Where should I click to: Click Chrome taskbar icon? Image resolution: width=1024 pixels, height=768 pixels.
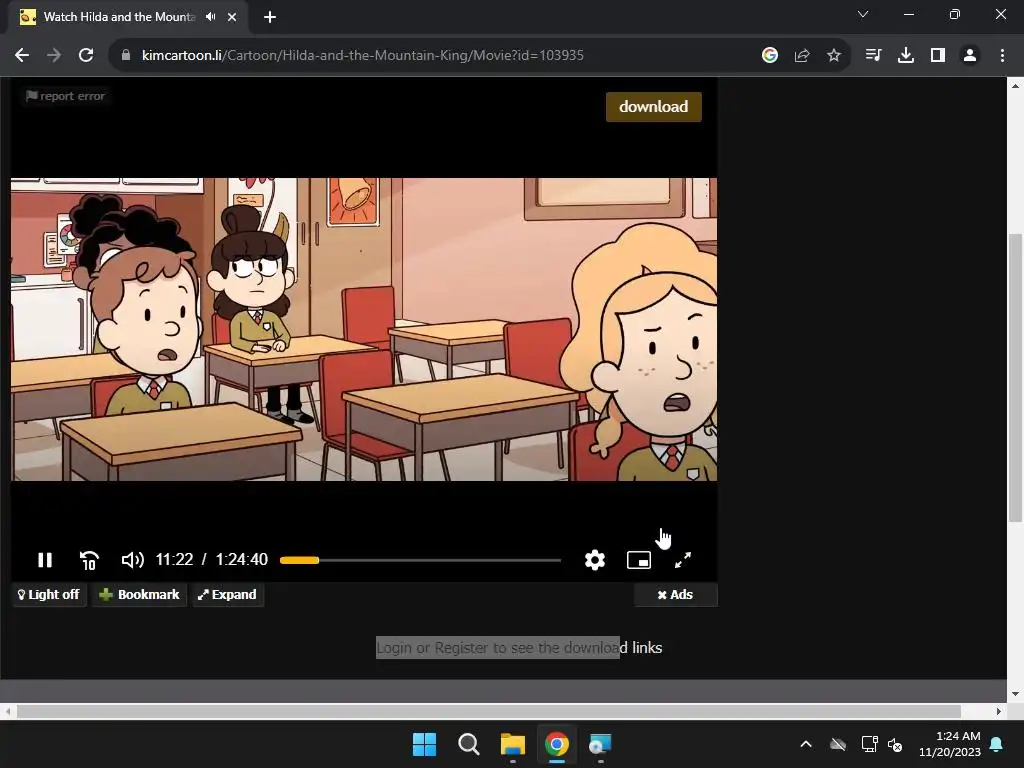click(556, 744)
